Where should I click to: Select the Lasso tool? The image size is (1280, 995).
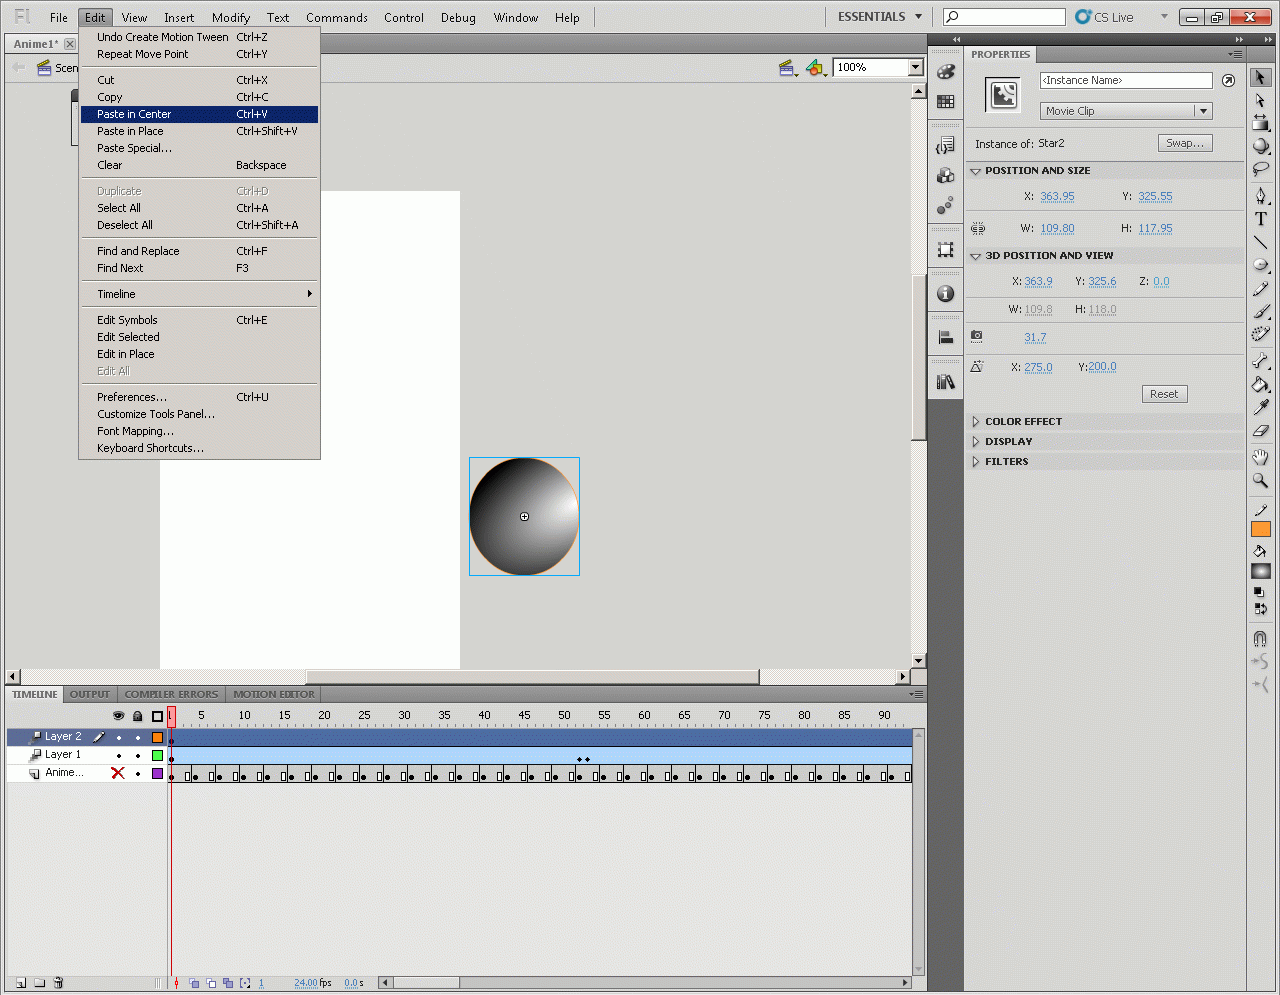point(1260,169)
